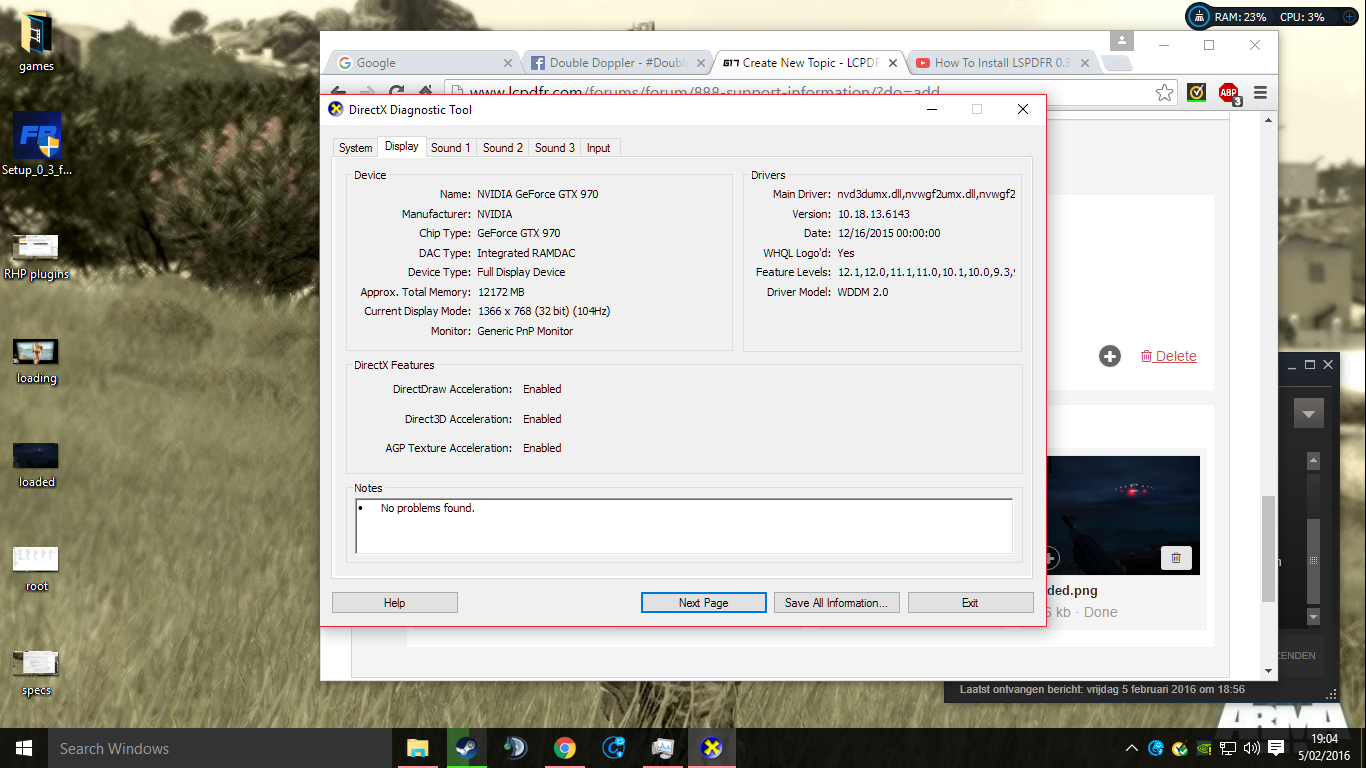1366x768 pixels.
Task: Open the games folder on desktop
Action: 37,43
